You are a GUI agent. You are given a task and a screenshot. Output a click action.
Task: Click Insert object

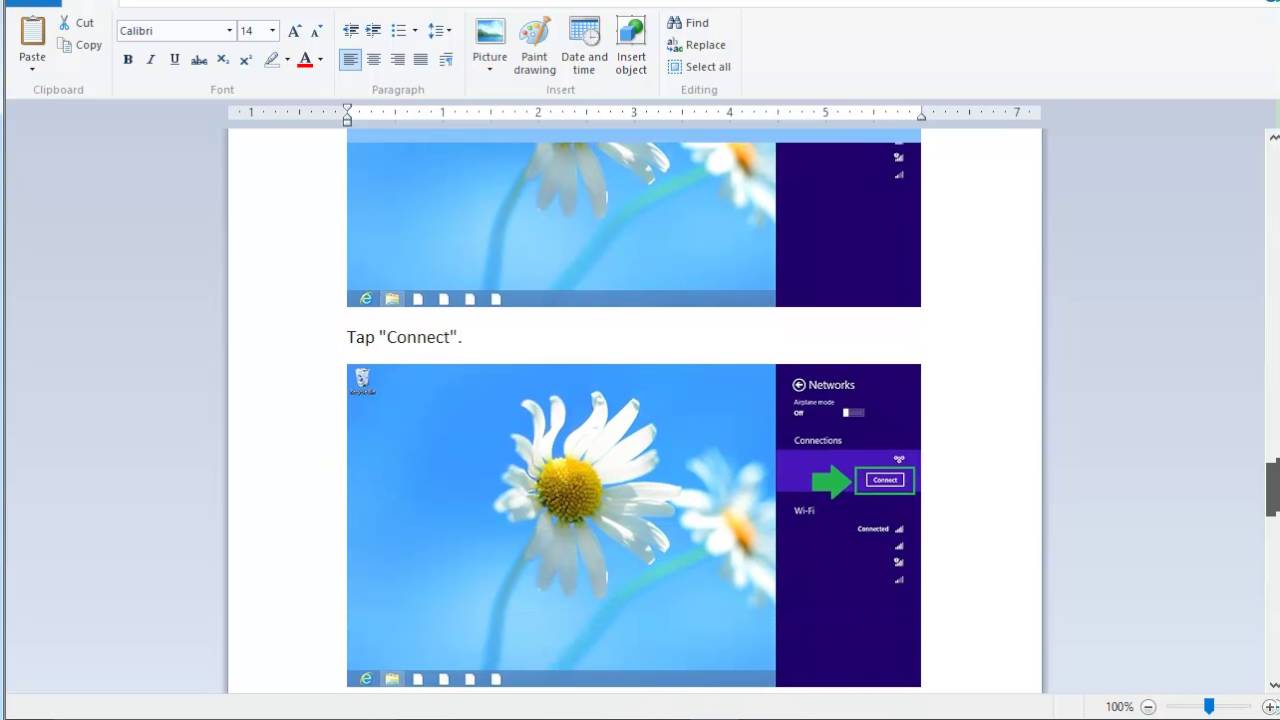(x=631, y=46)
